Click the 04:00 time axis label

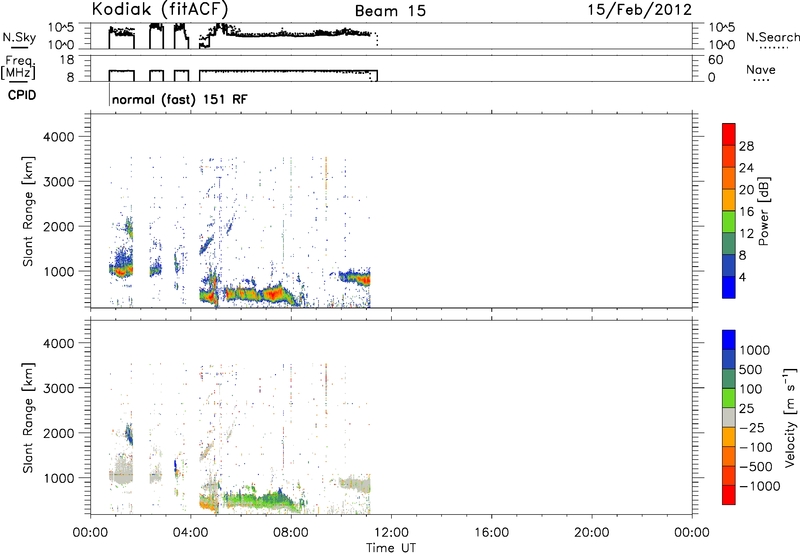pos(190,533)
